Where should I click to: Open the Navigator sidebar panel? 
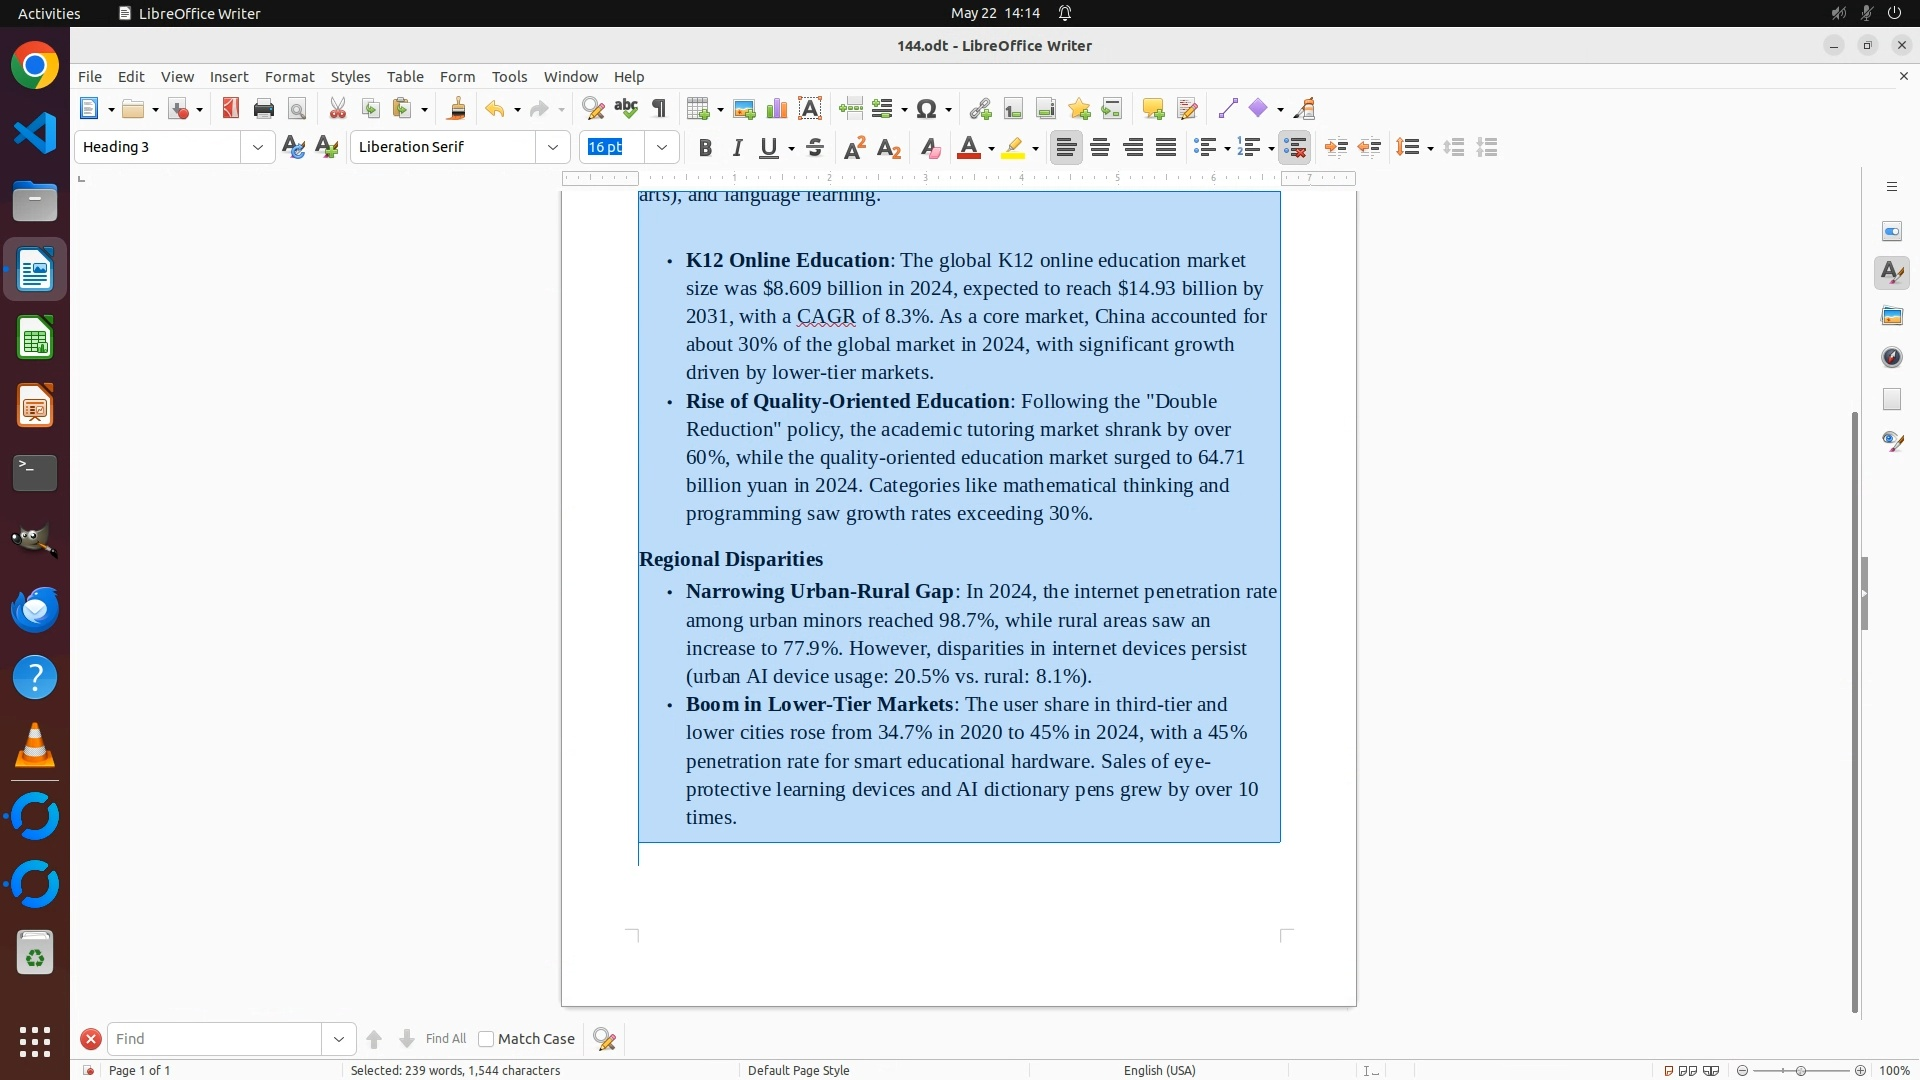tap(1892, 357)
